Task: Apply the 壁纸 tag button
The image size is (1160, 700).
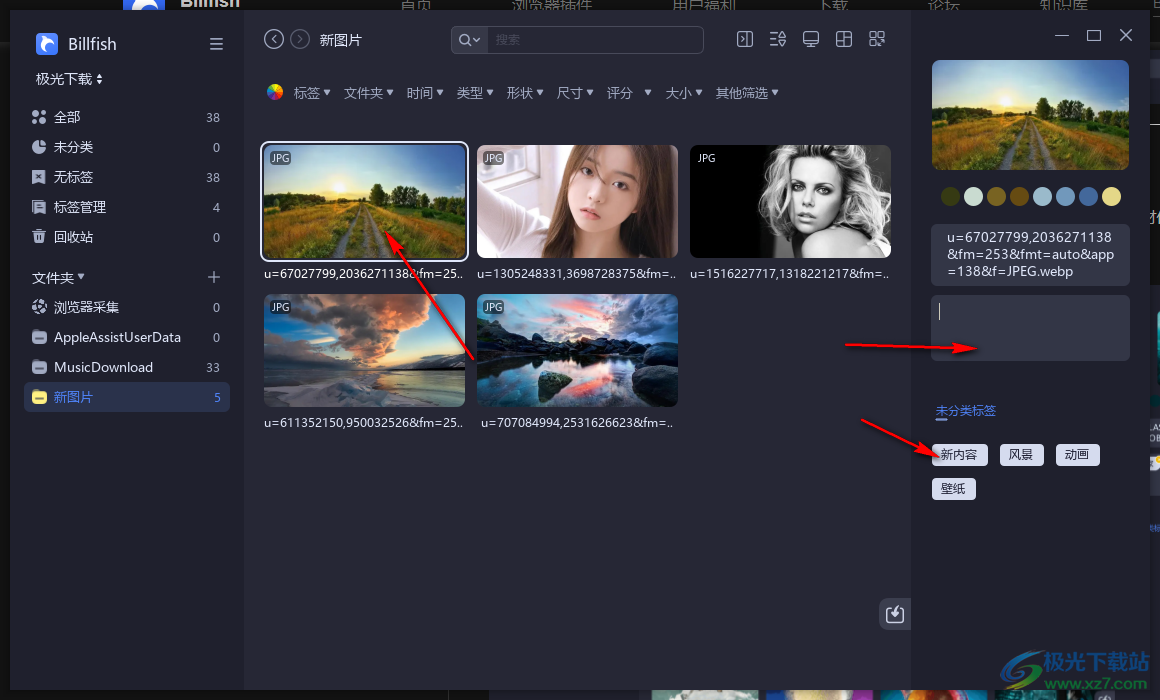Action: tap(953, 488)
